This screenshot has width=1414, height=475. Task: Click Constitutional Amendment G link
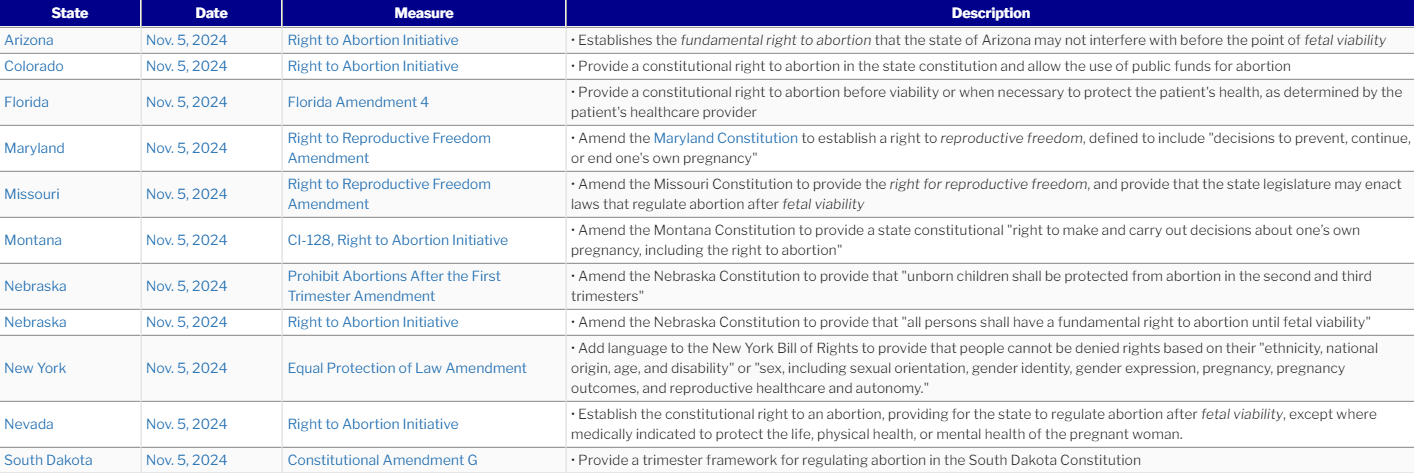pyautogui.click(x=382, y=460)
